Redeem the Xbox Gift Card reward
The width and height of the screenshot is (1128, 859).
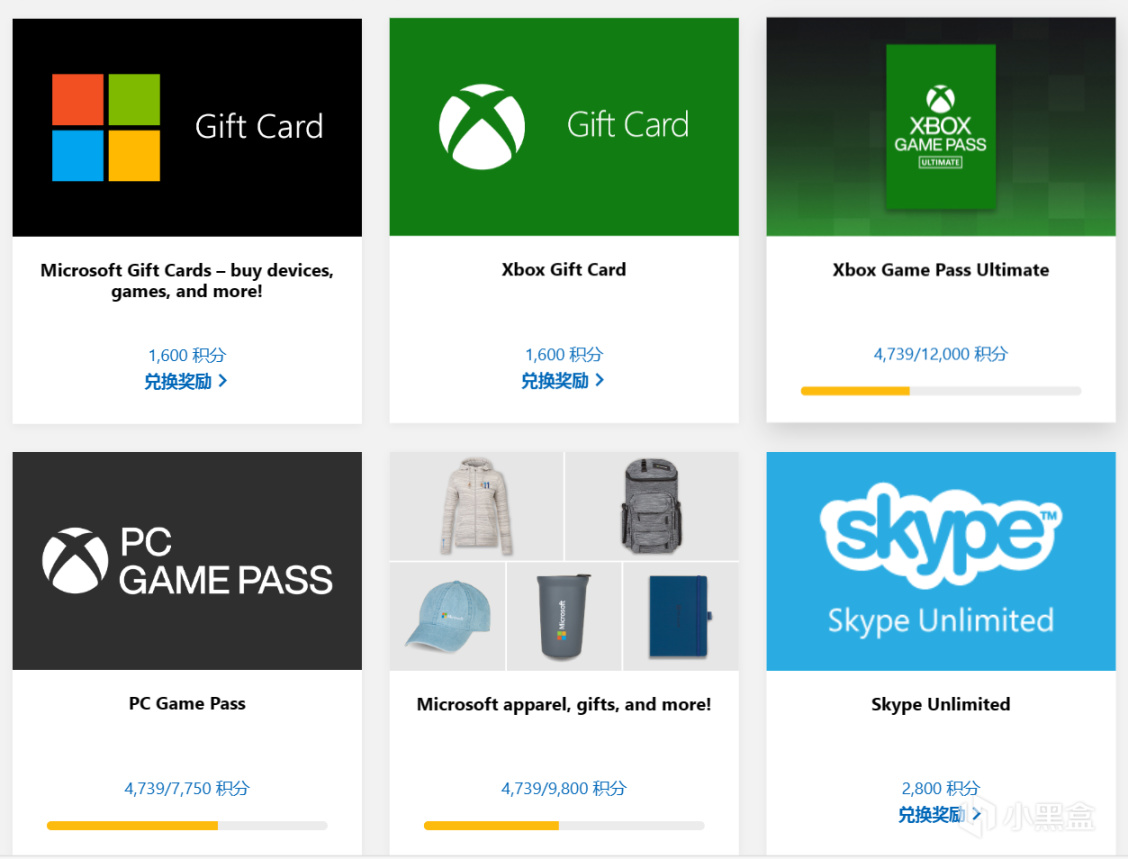point(563,380)
